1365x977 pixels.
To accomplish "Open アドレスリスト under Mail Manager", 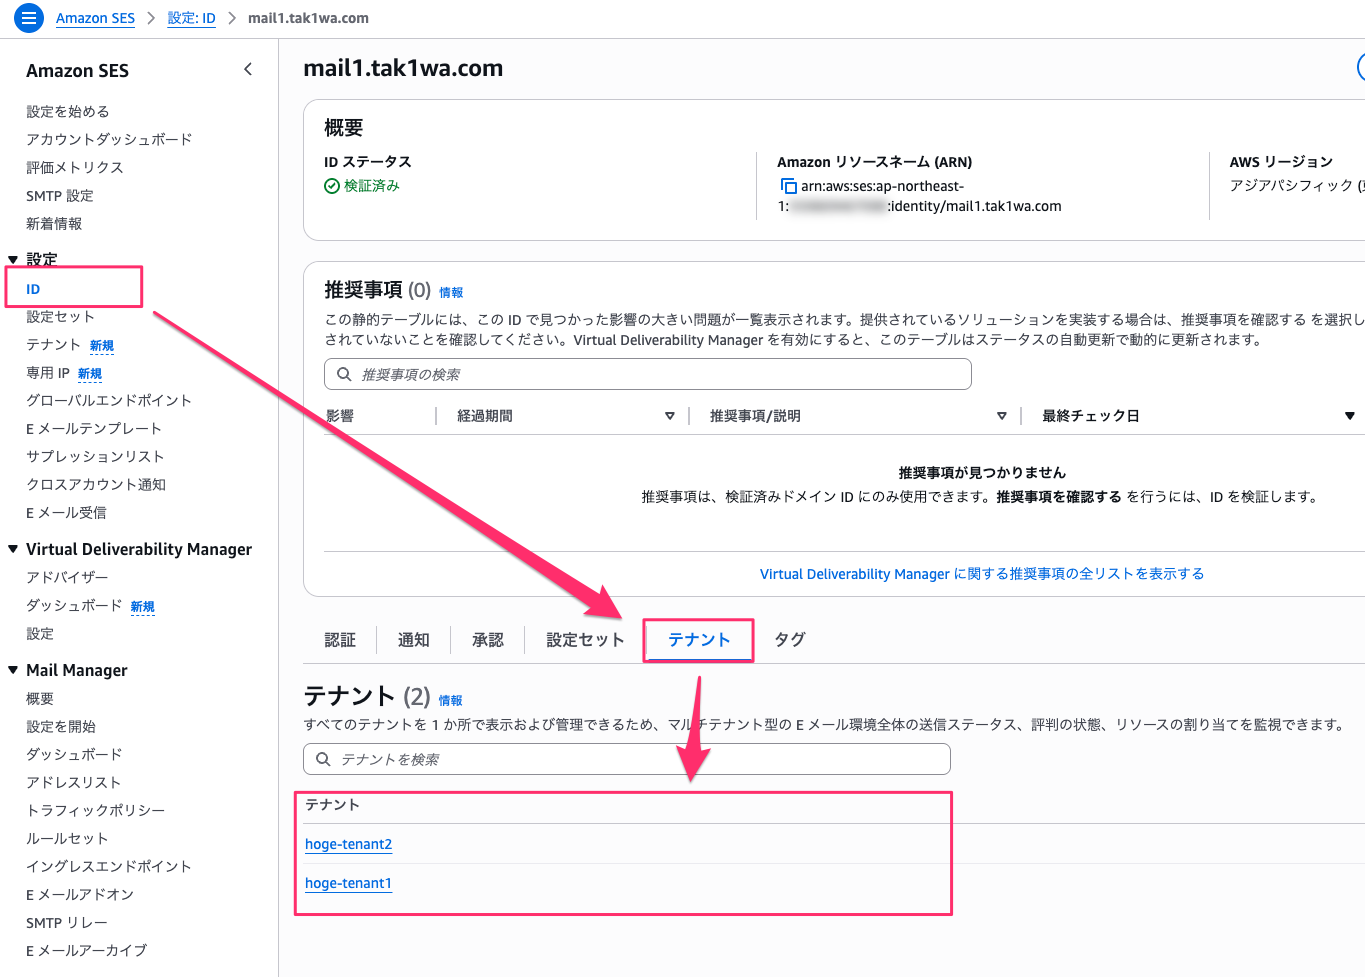I will click(x=73, y=783).
